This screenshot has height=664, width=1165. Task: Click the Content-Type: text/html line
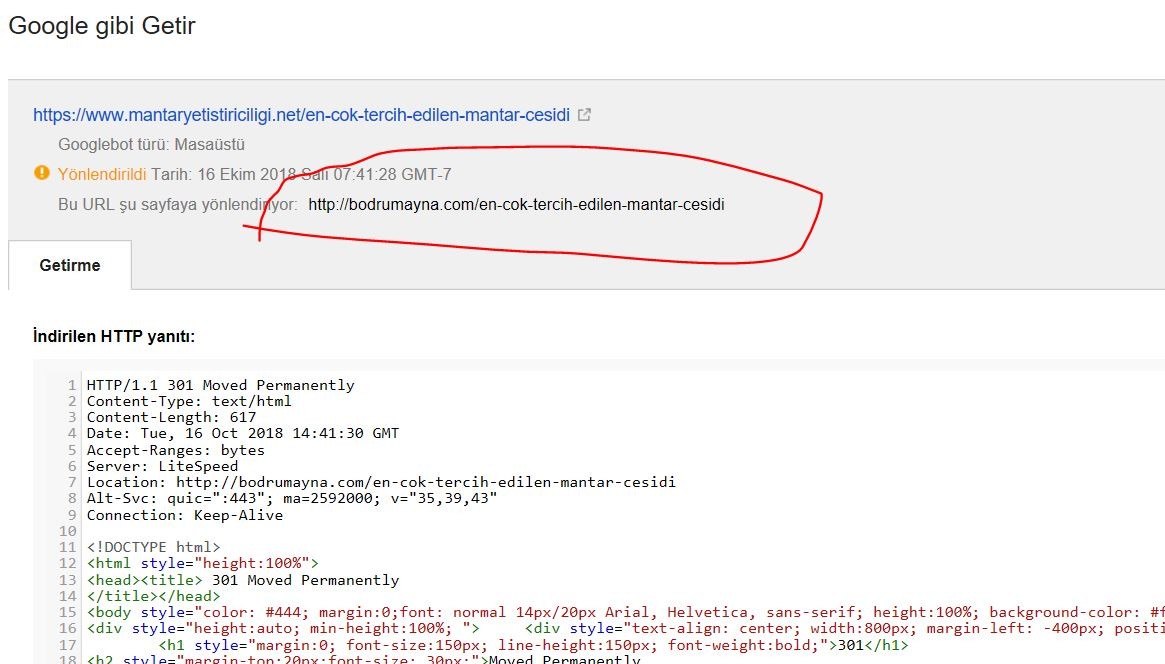(x=189, y=401)
